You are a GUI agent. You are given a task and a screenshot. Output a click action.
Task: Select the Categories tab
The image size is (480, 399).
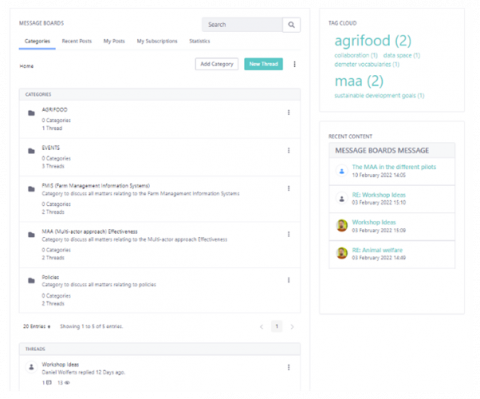point(37,41)
